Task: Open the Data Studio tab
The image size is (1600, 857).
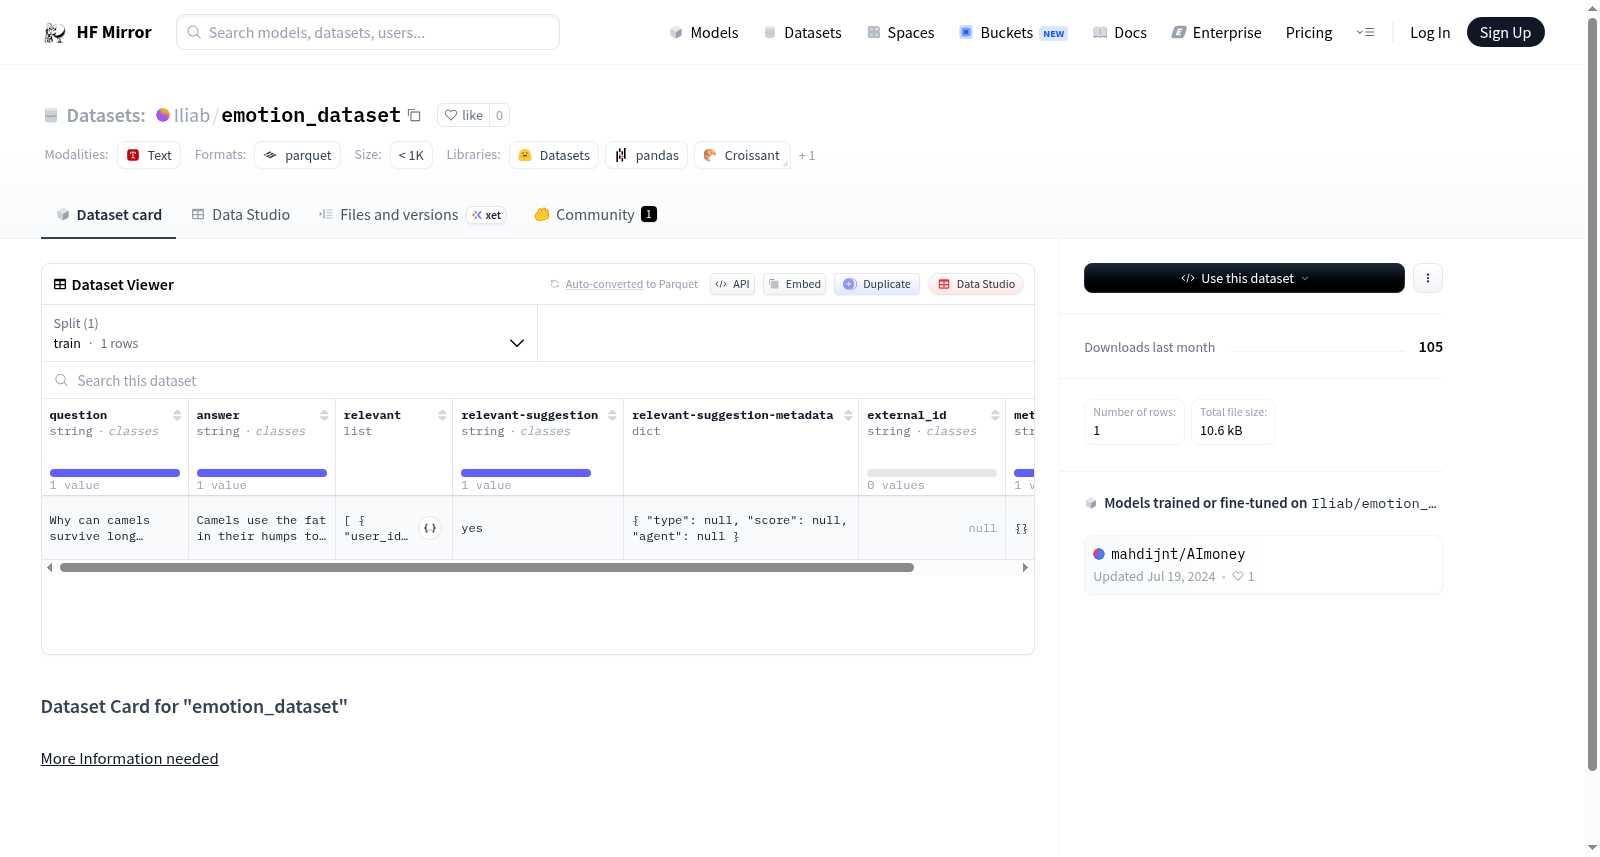Action: click(241, 215)
